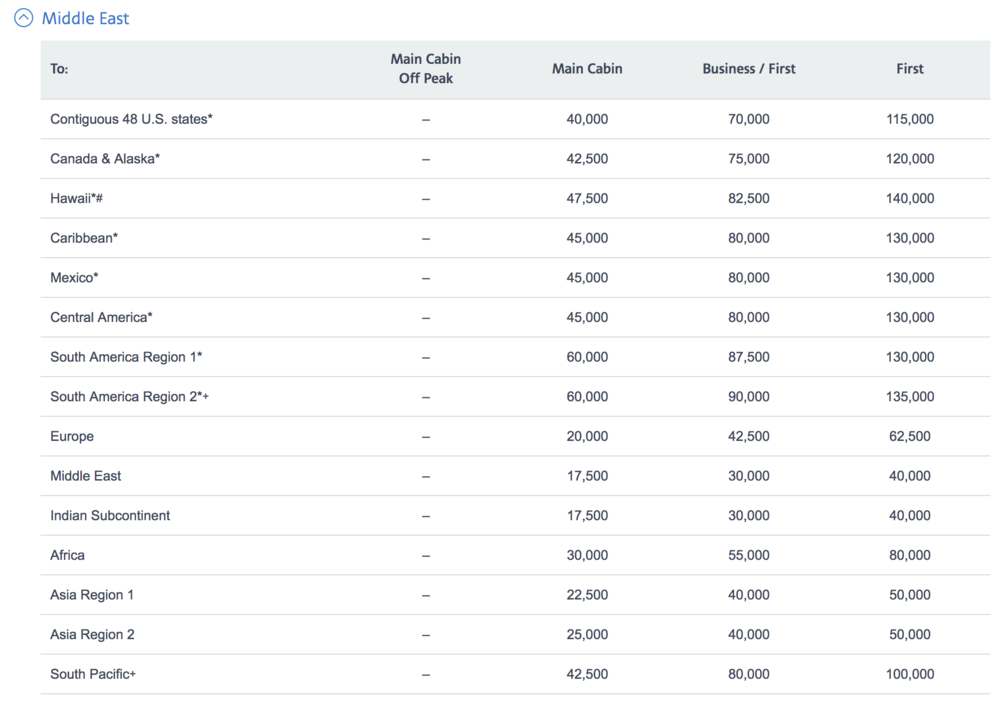Screen dimensions: 1000x702
Task: Click South Pacific First value 100,000
Action: point(910,674)
